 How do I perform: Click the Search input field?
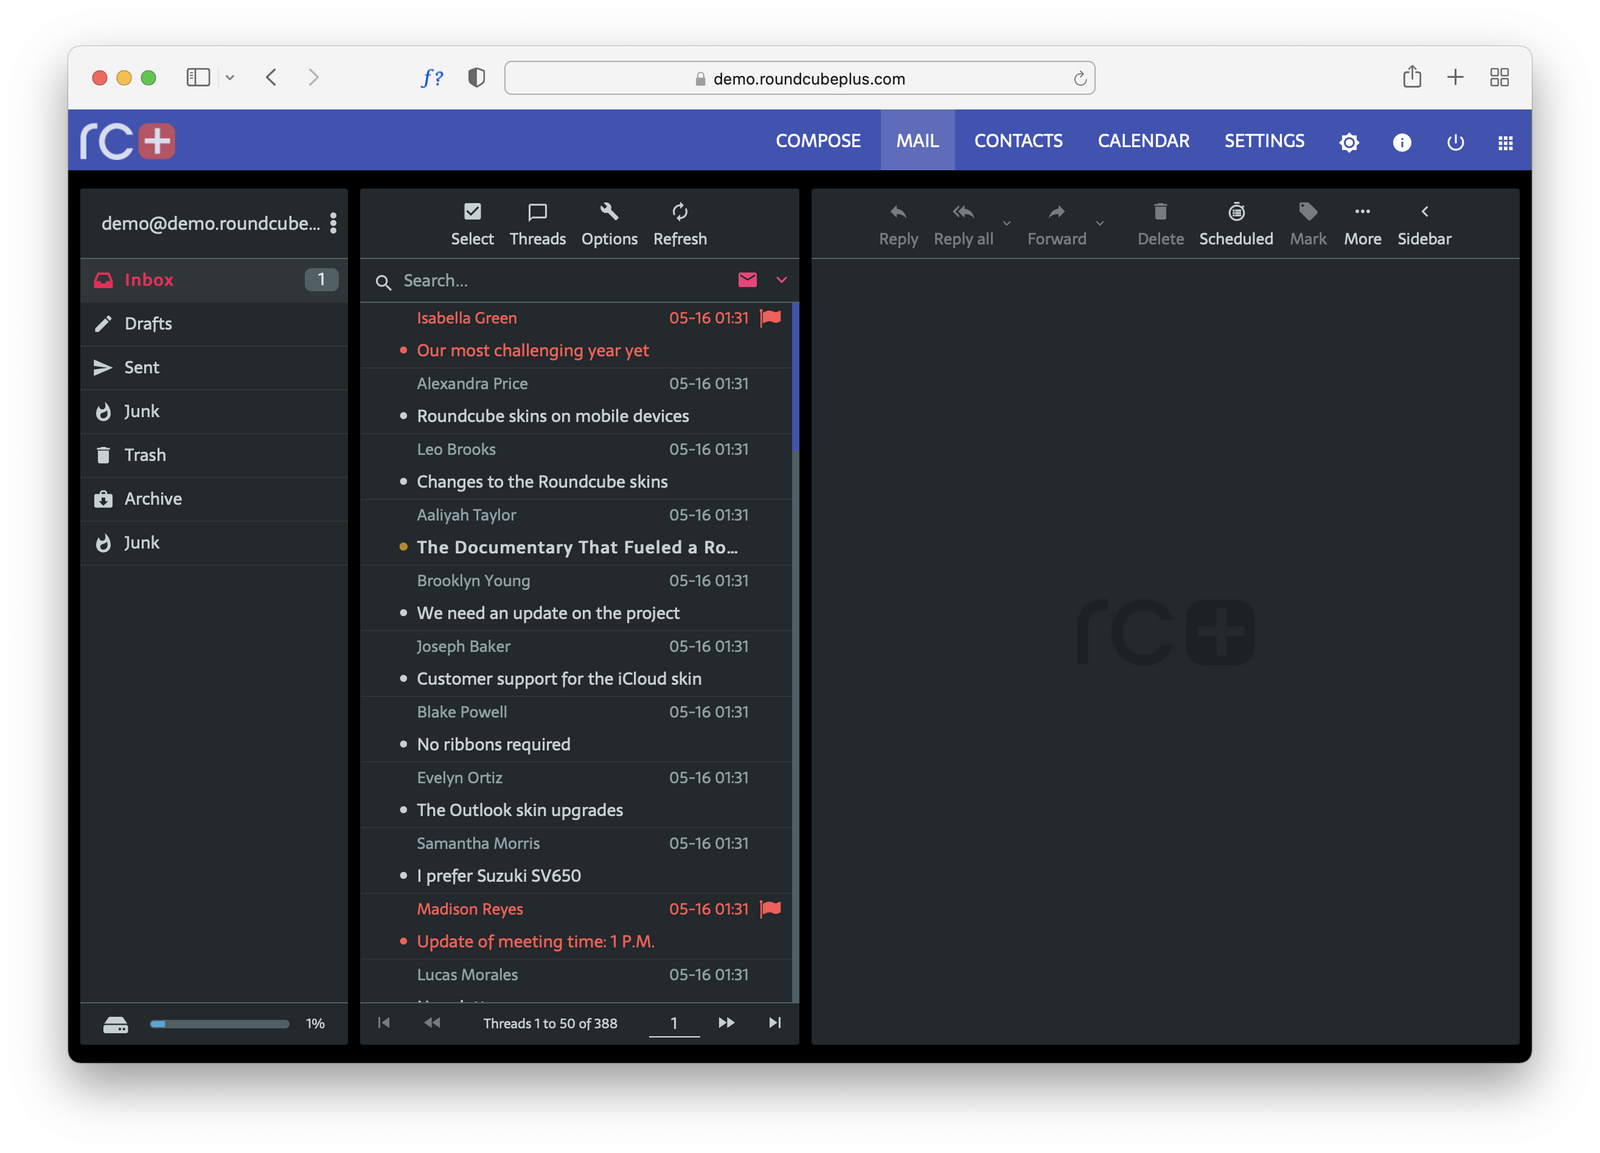click(x=565, y=281)
